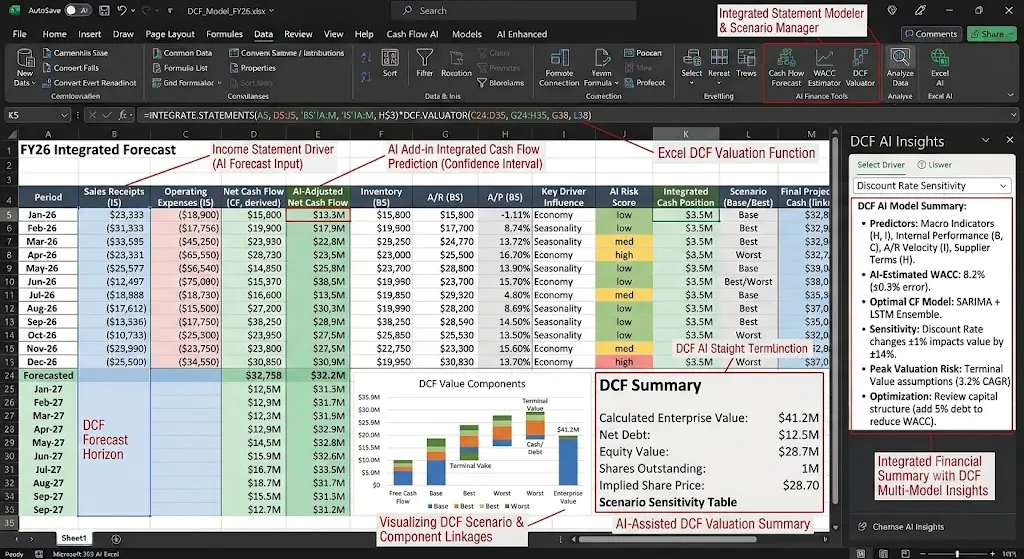Click the add new sheet plus icon
This screenshot has width=1024, height=559.
pyautogui.click(x=116, y=539)
